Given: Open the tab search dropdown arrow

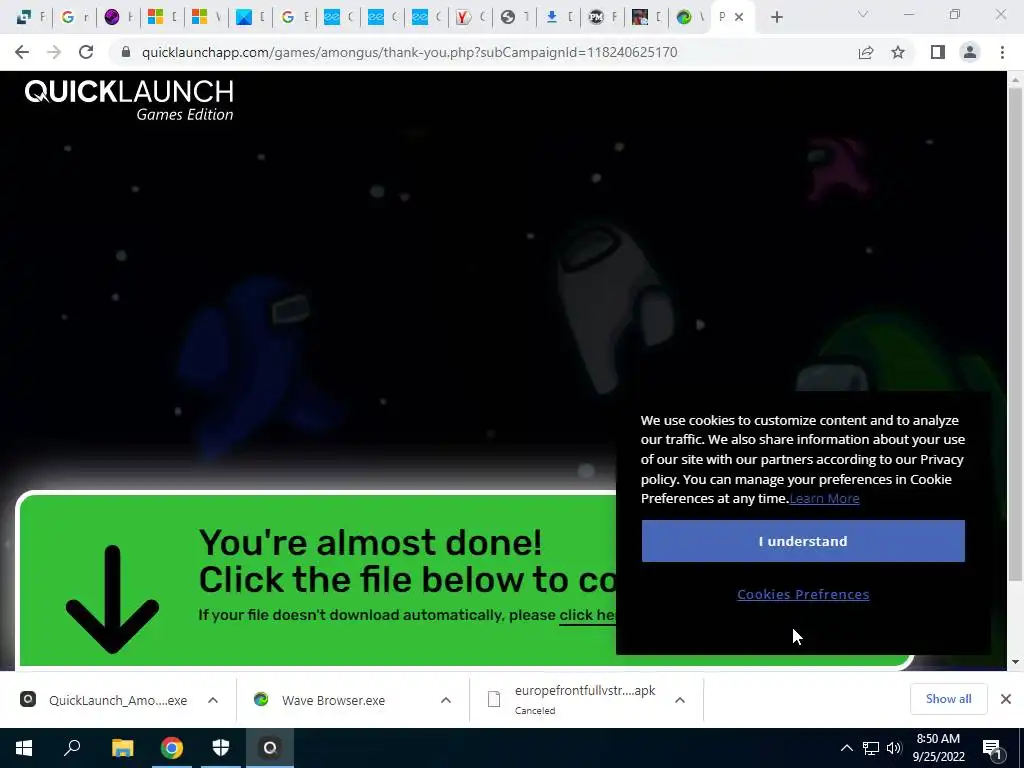Looking at the screenshot, I should coord(863,14).
